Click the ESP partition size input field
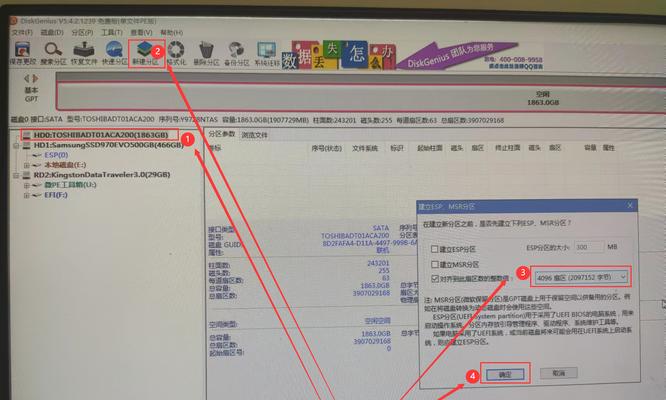Viewport: 666px width, 400px height. 588,247
